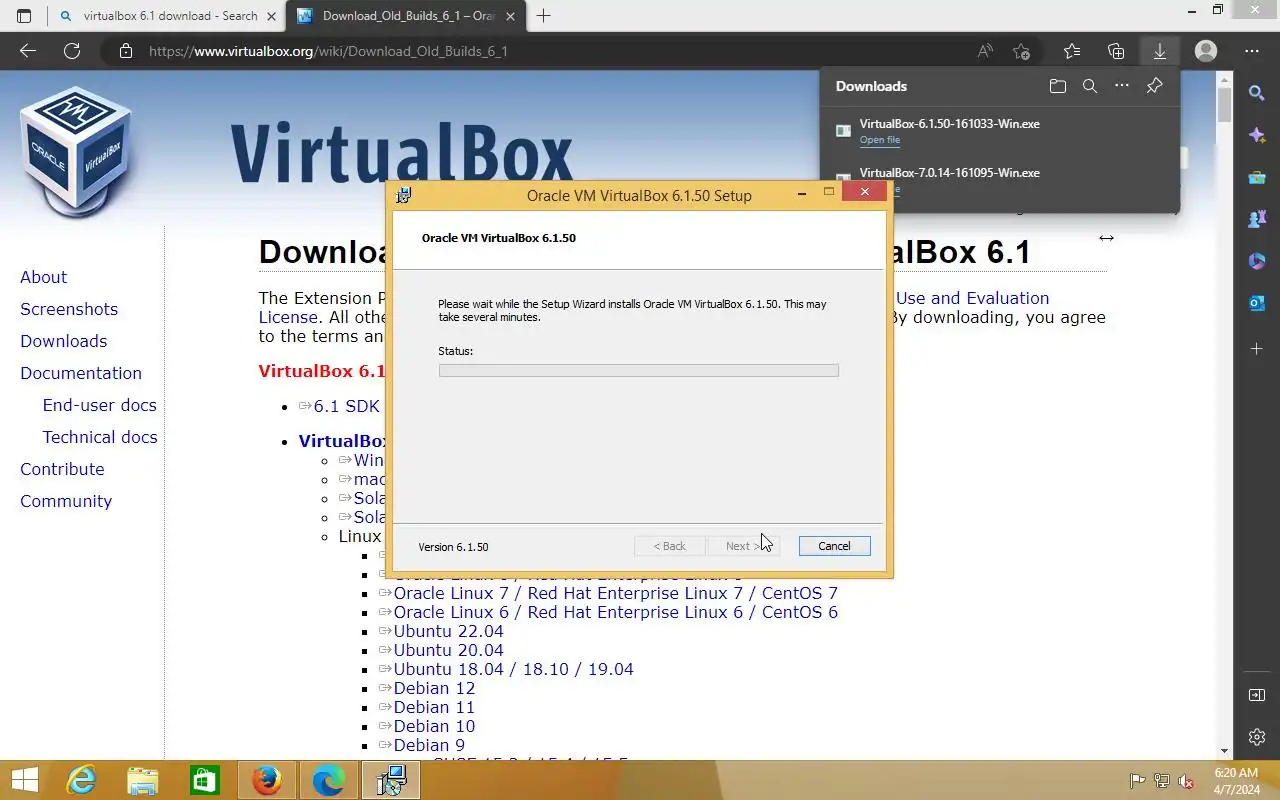Reload the page with the refresh icon

pos(72,51)
